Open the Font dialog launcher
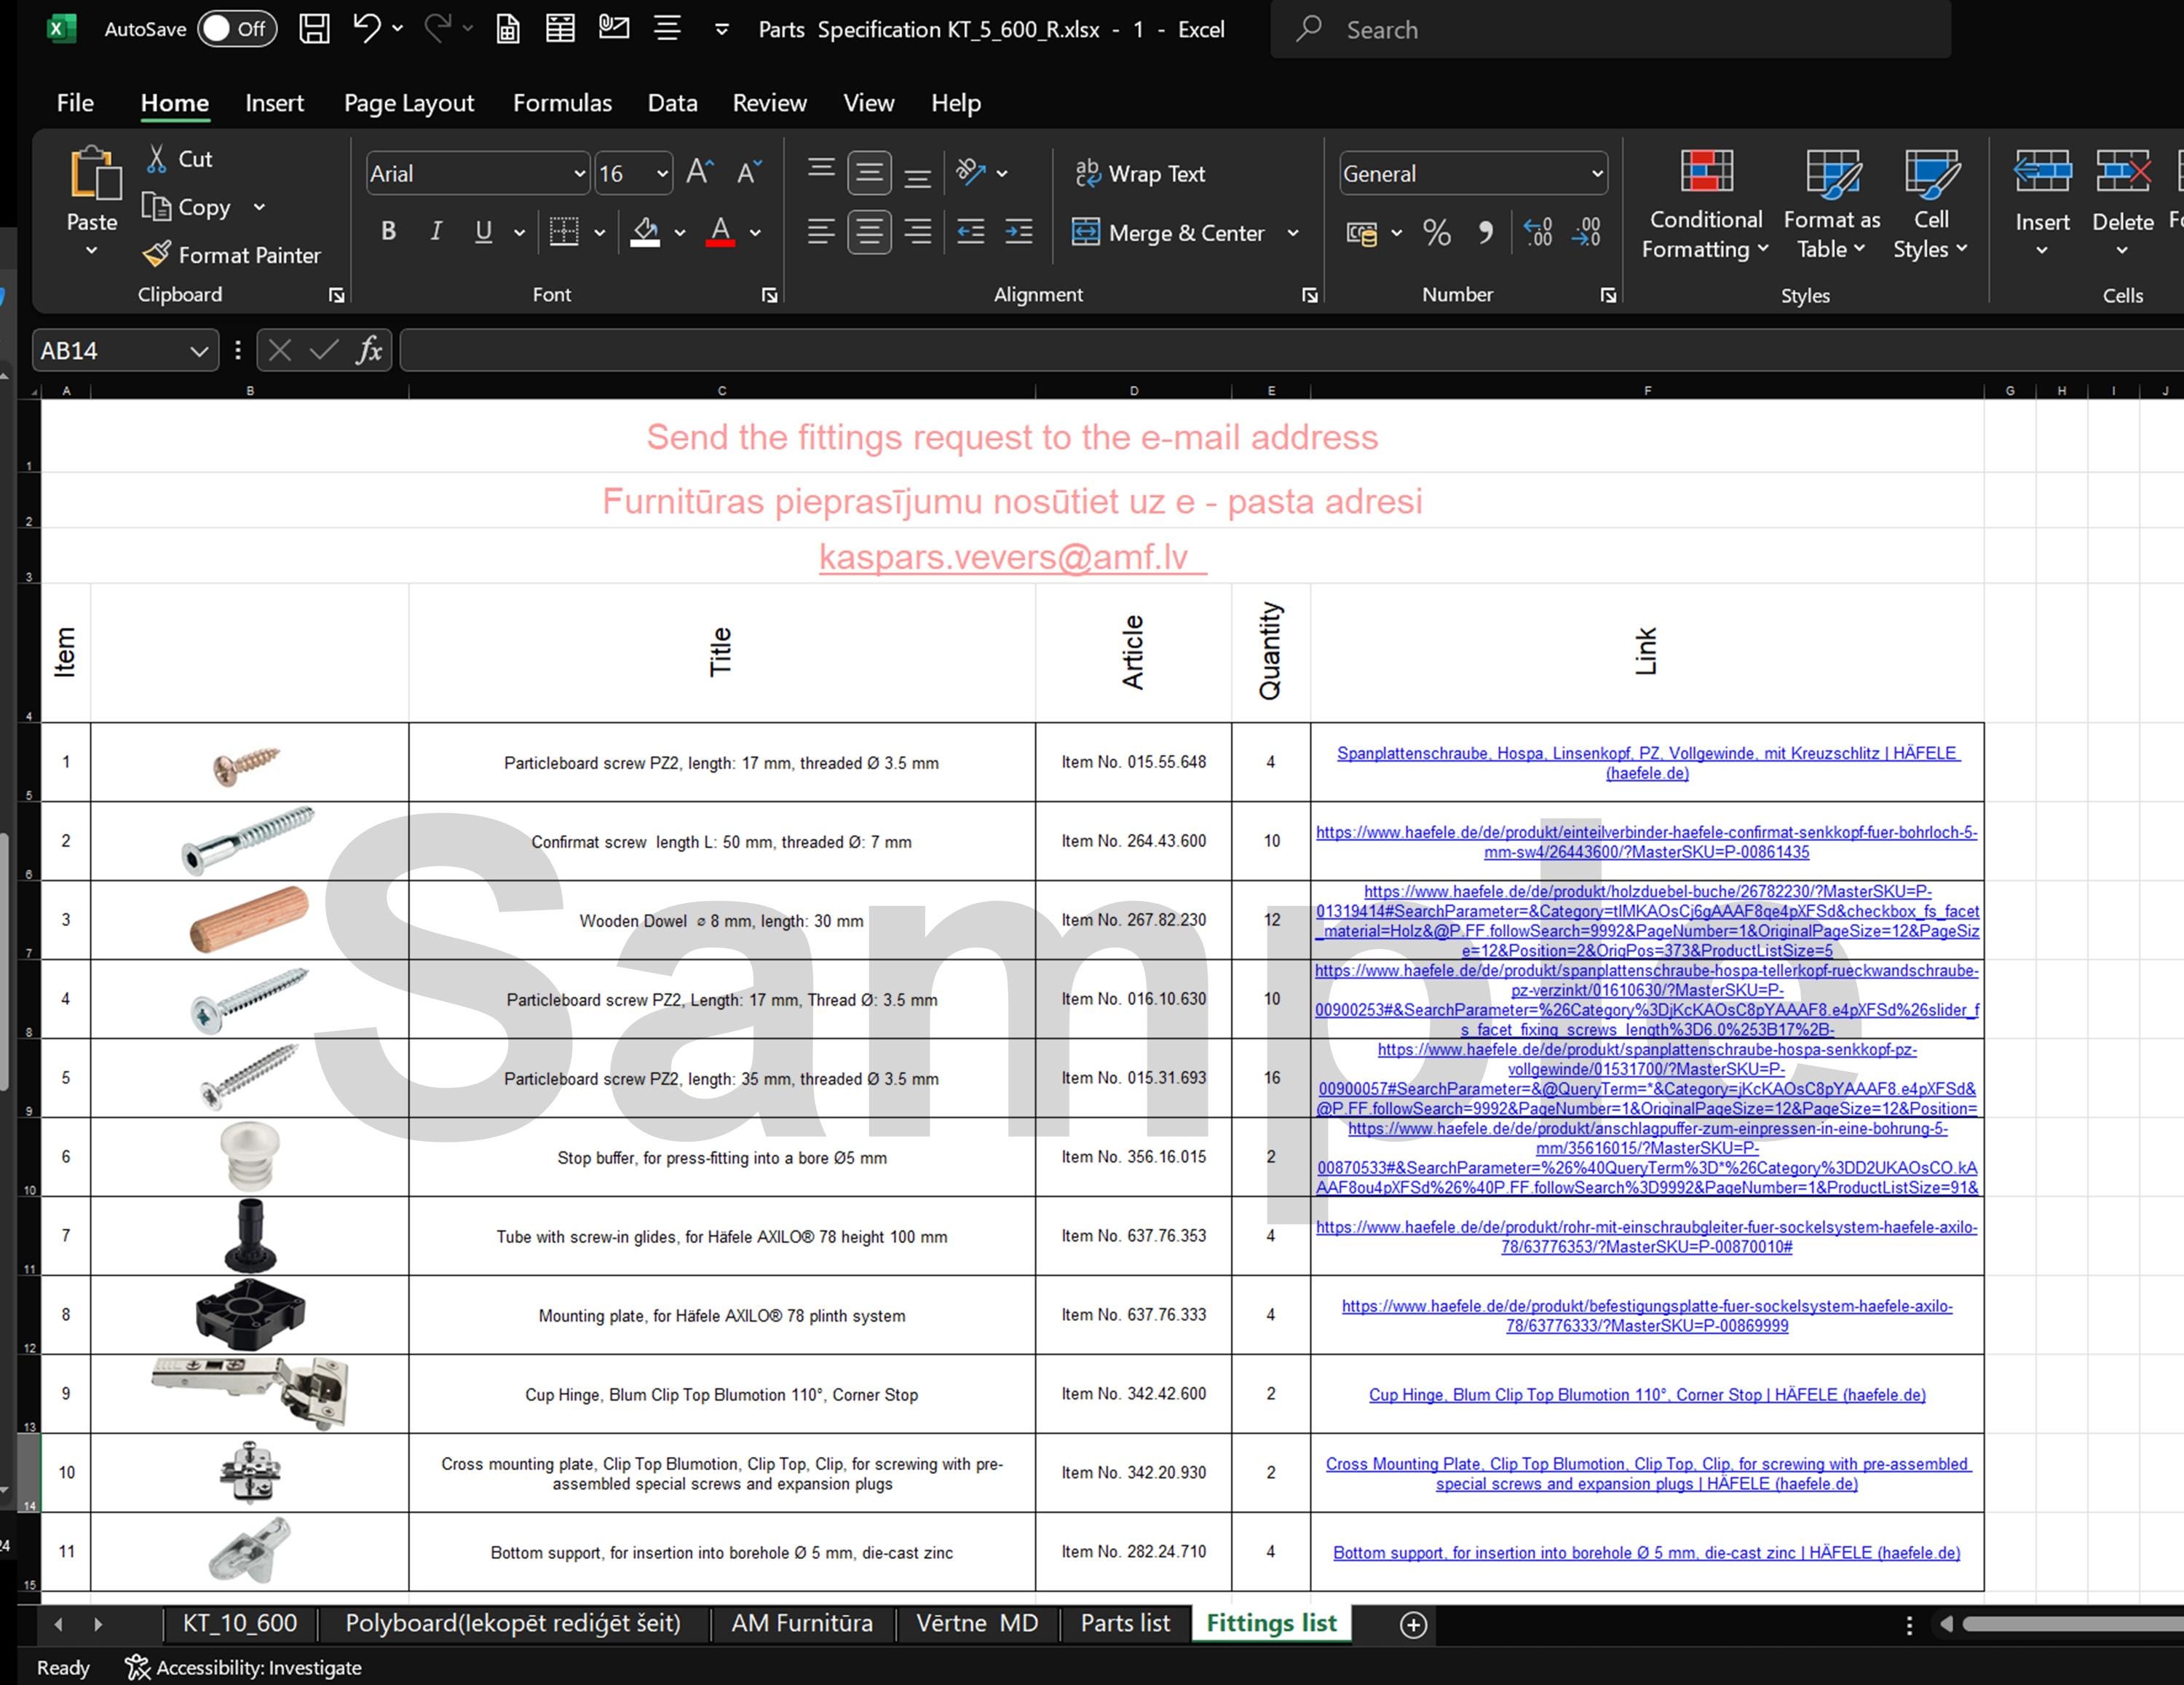2184x1685 pixels. click(x=769, y=295)
